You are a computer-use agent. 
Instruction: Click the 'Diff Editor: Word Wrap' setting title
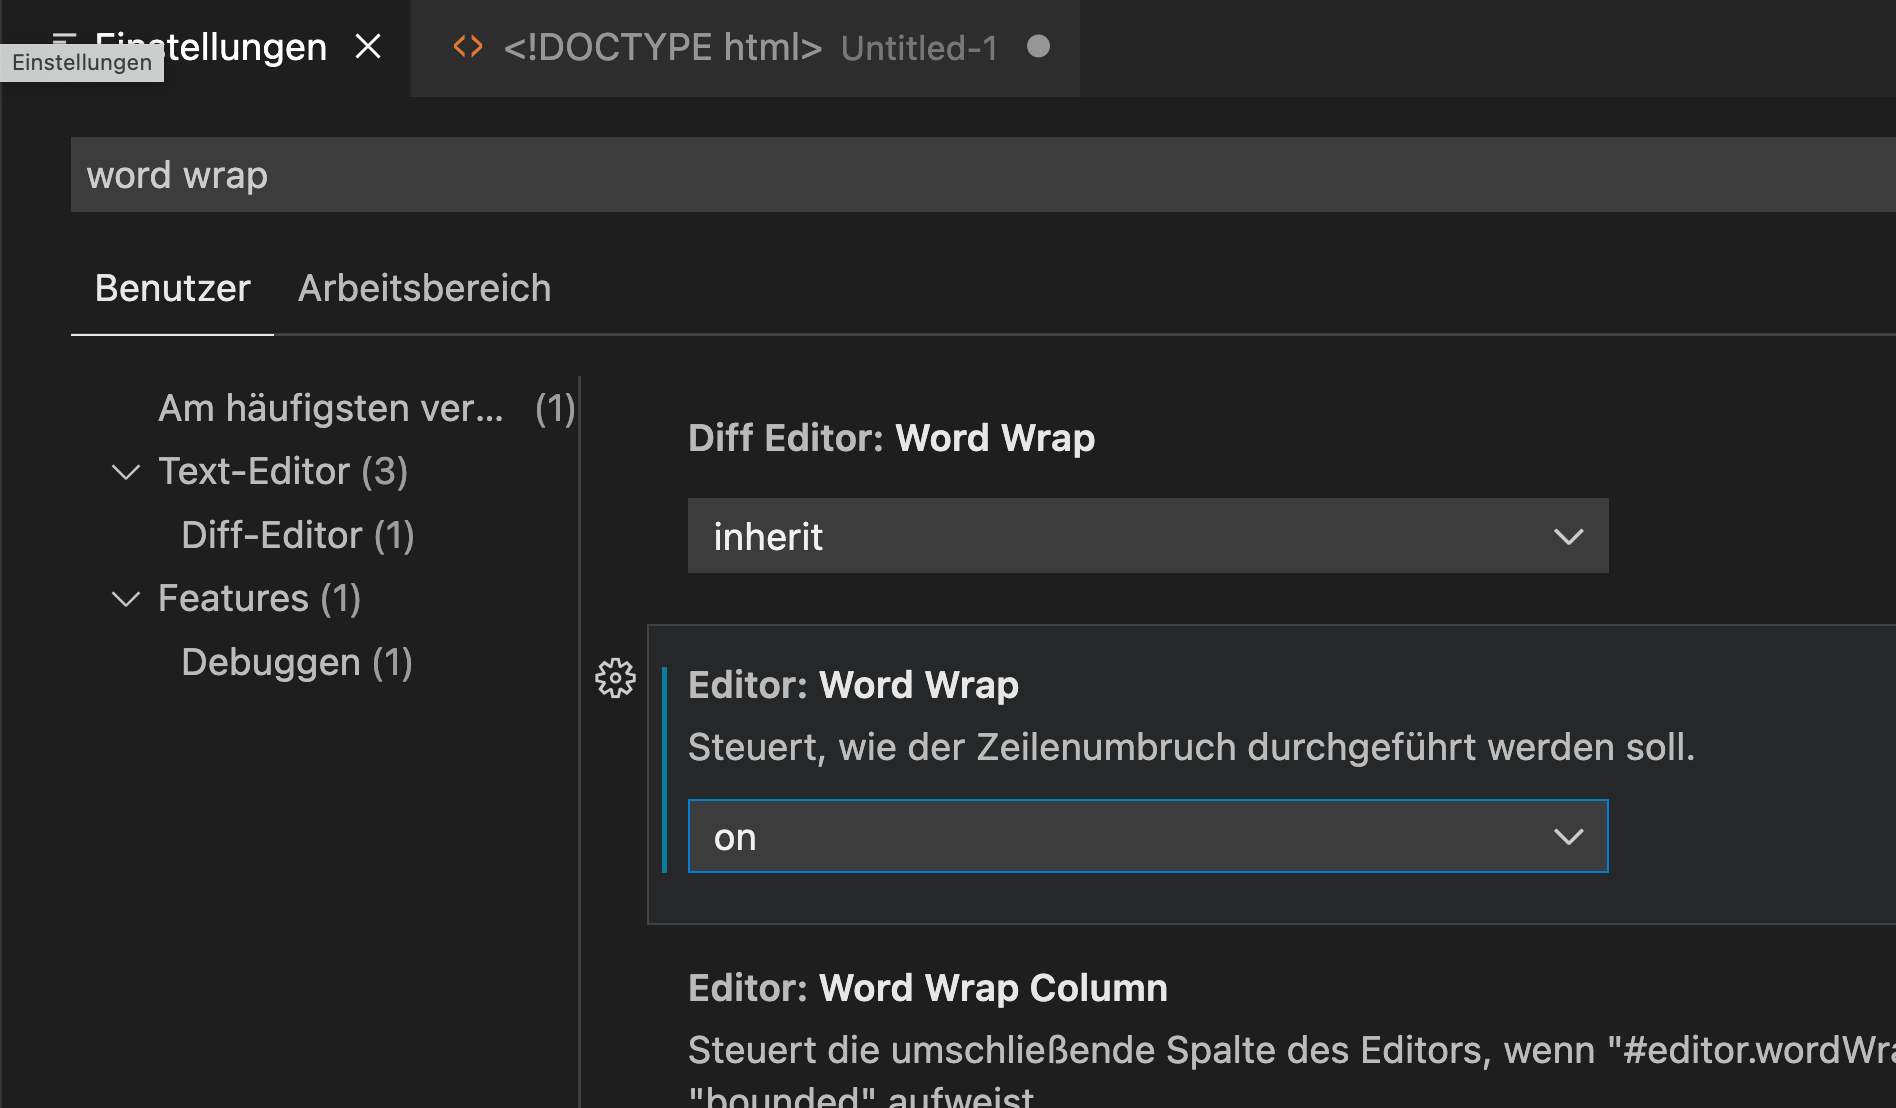click(891, 438)
